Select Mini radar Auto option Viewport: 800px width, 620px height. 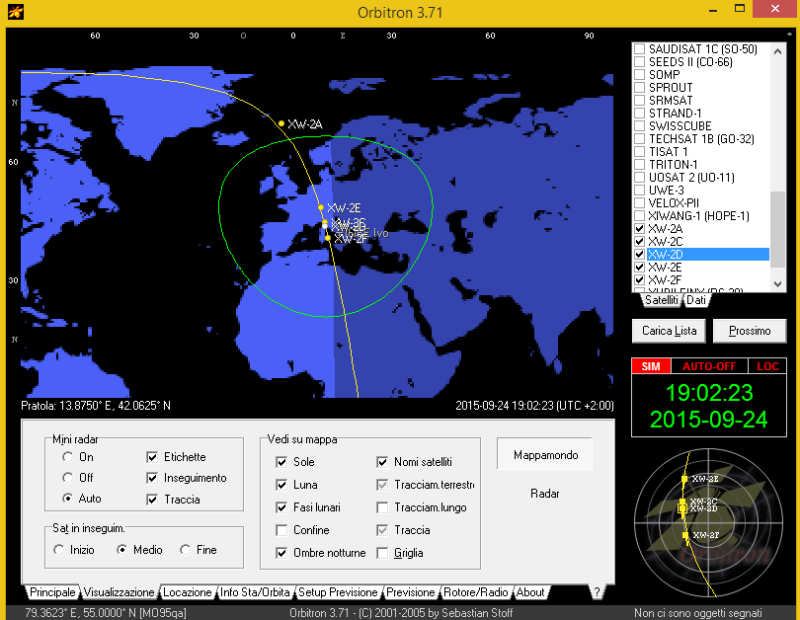coord(67,498)
